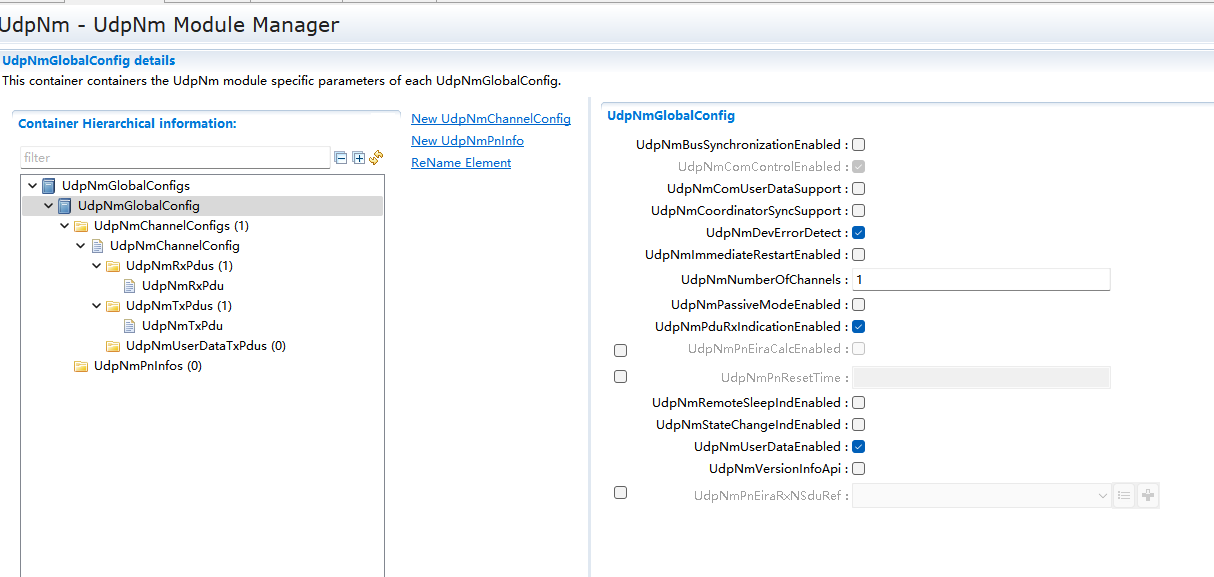This screenshot has width=1214, height=577.
Task: Collapse the UdpNmChannelConfigs folder
Action: 65,226
